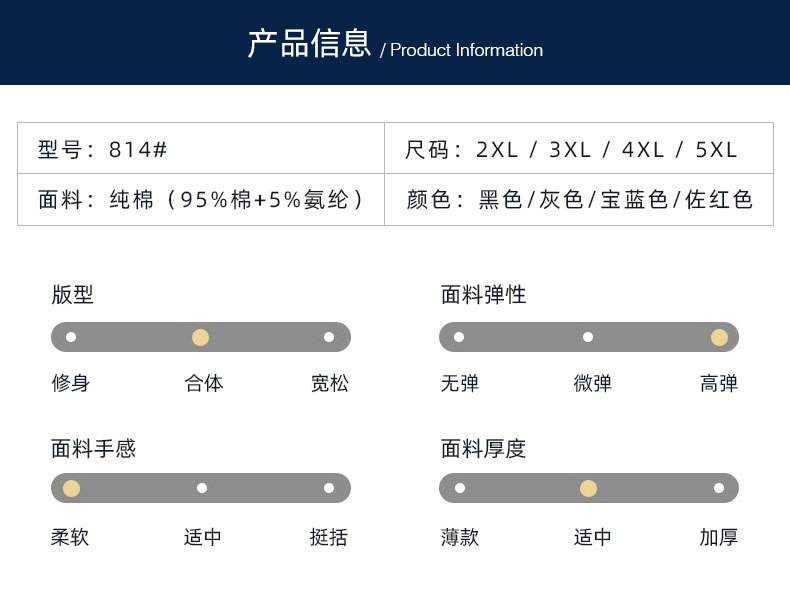Select the 修身 dot on the 版型 slider
790x589 pixels.
pyautogui.click(x=71, y=337)
